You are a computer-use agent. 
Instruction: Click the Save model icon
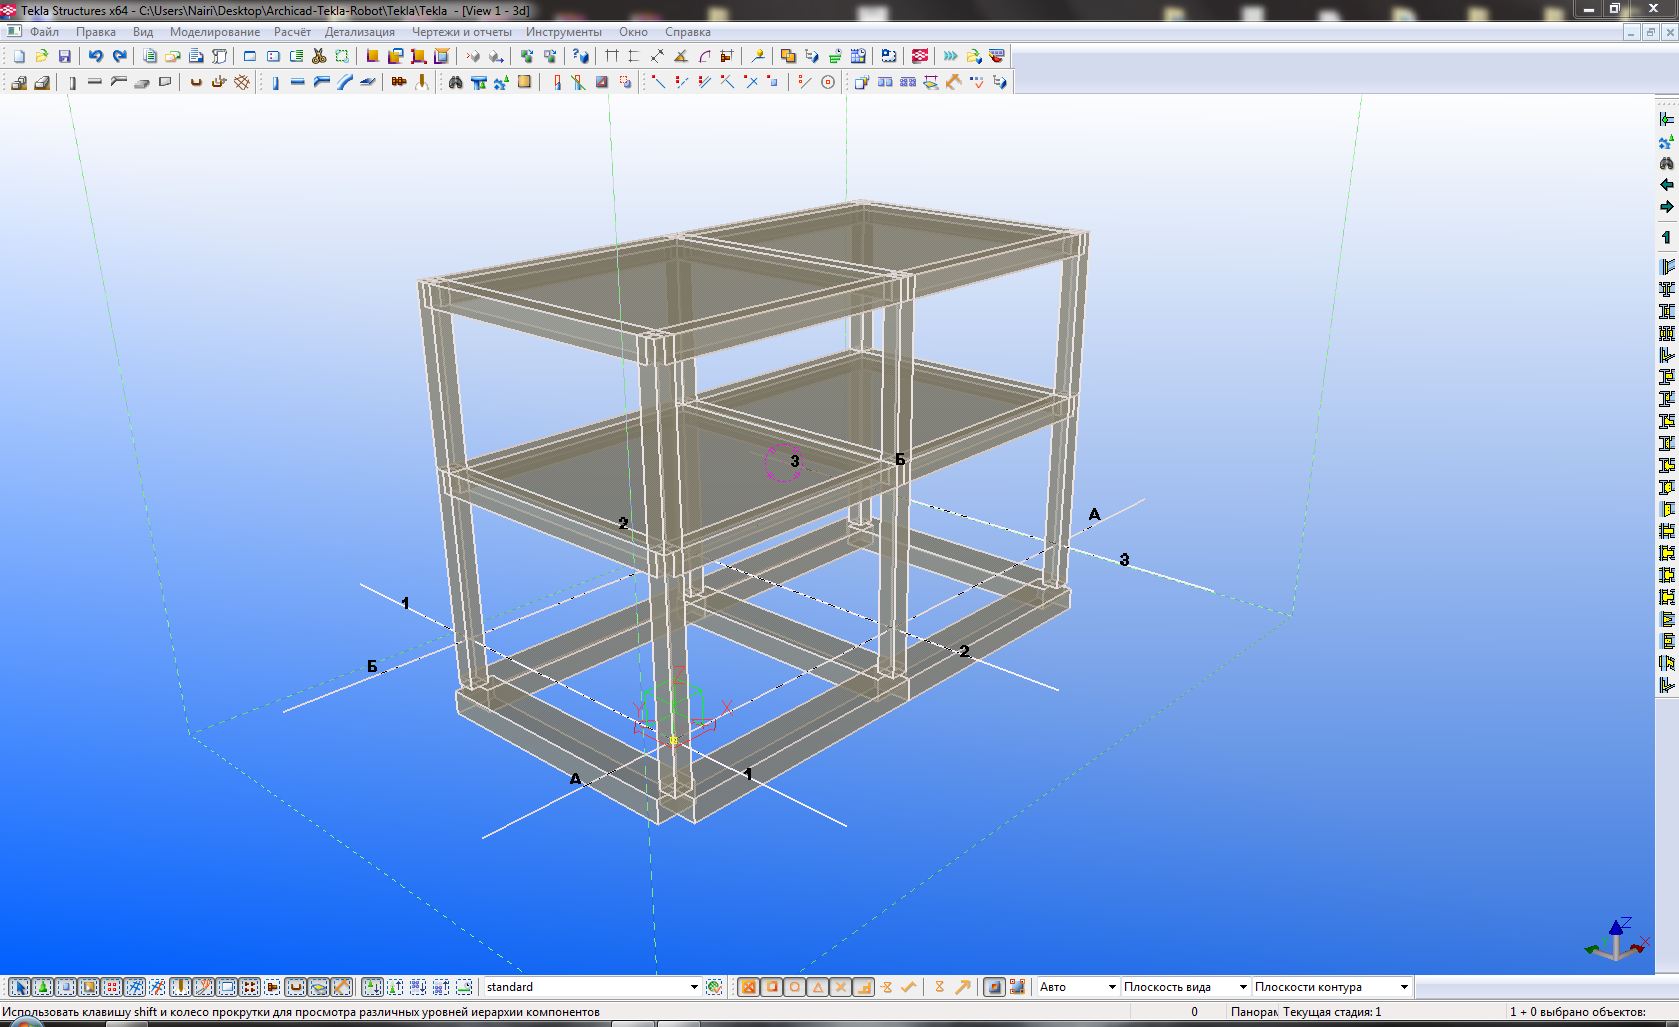coord(65,57)
